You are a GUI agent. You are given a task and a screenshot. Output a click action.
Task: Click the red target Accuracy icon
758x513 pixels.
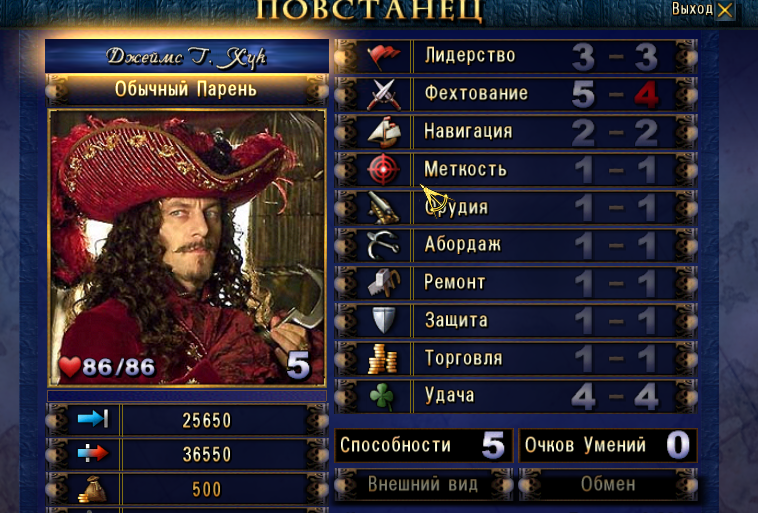tap(384, 170)
